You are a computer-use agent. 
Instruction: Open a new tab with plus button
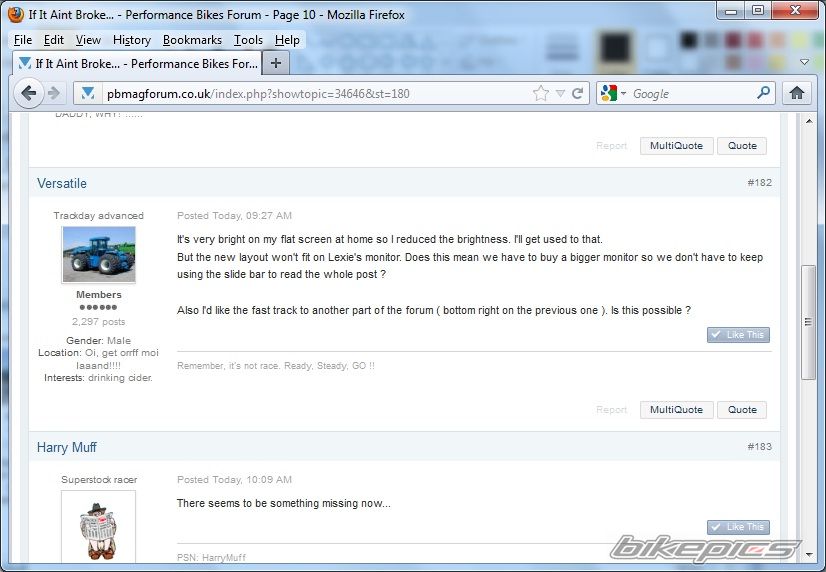coord(277,63)
